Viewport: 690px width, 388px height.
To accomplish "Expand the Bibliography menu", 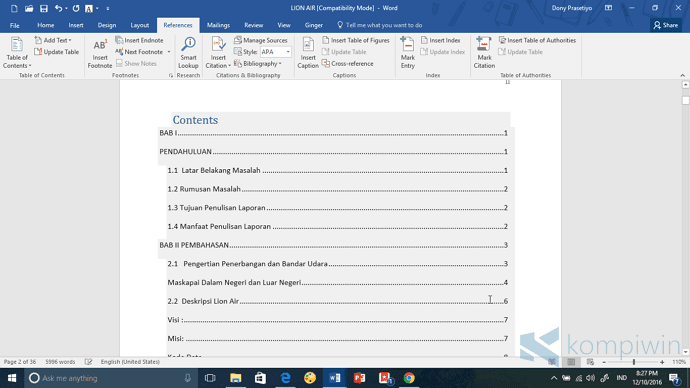I will pos(258,64).
